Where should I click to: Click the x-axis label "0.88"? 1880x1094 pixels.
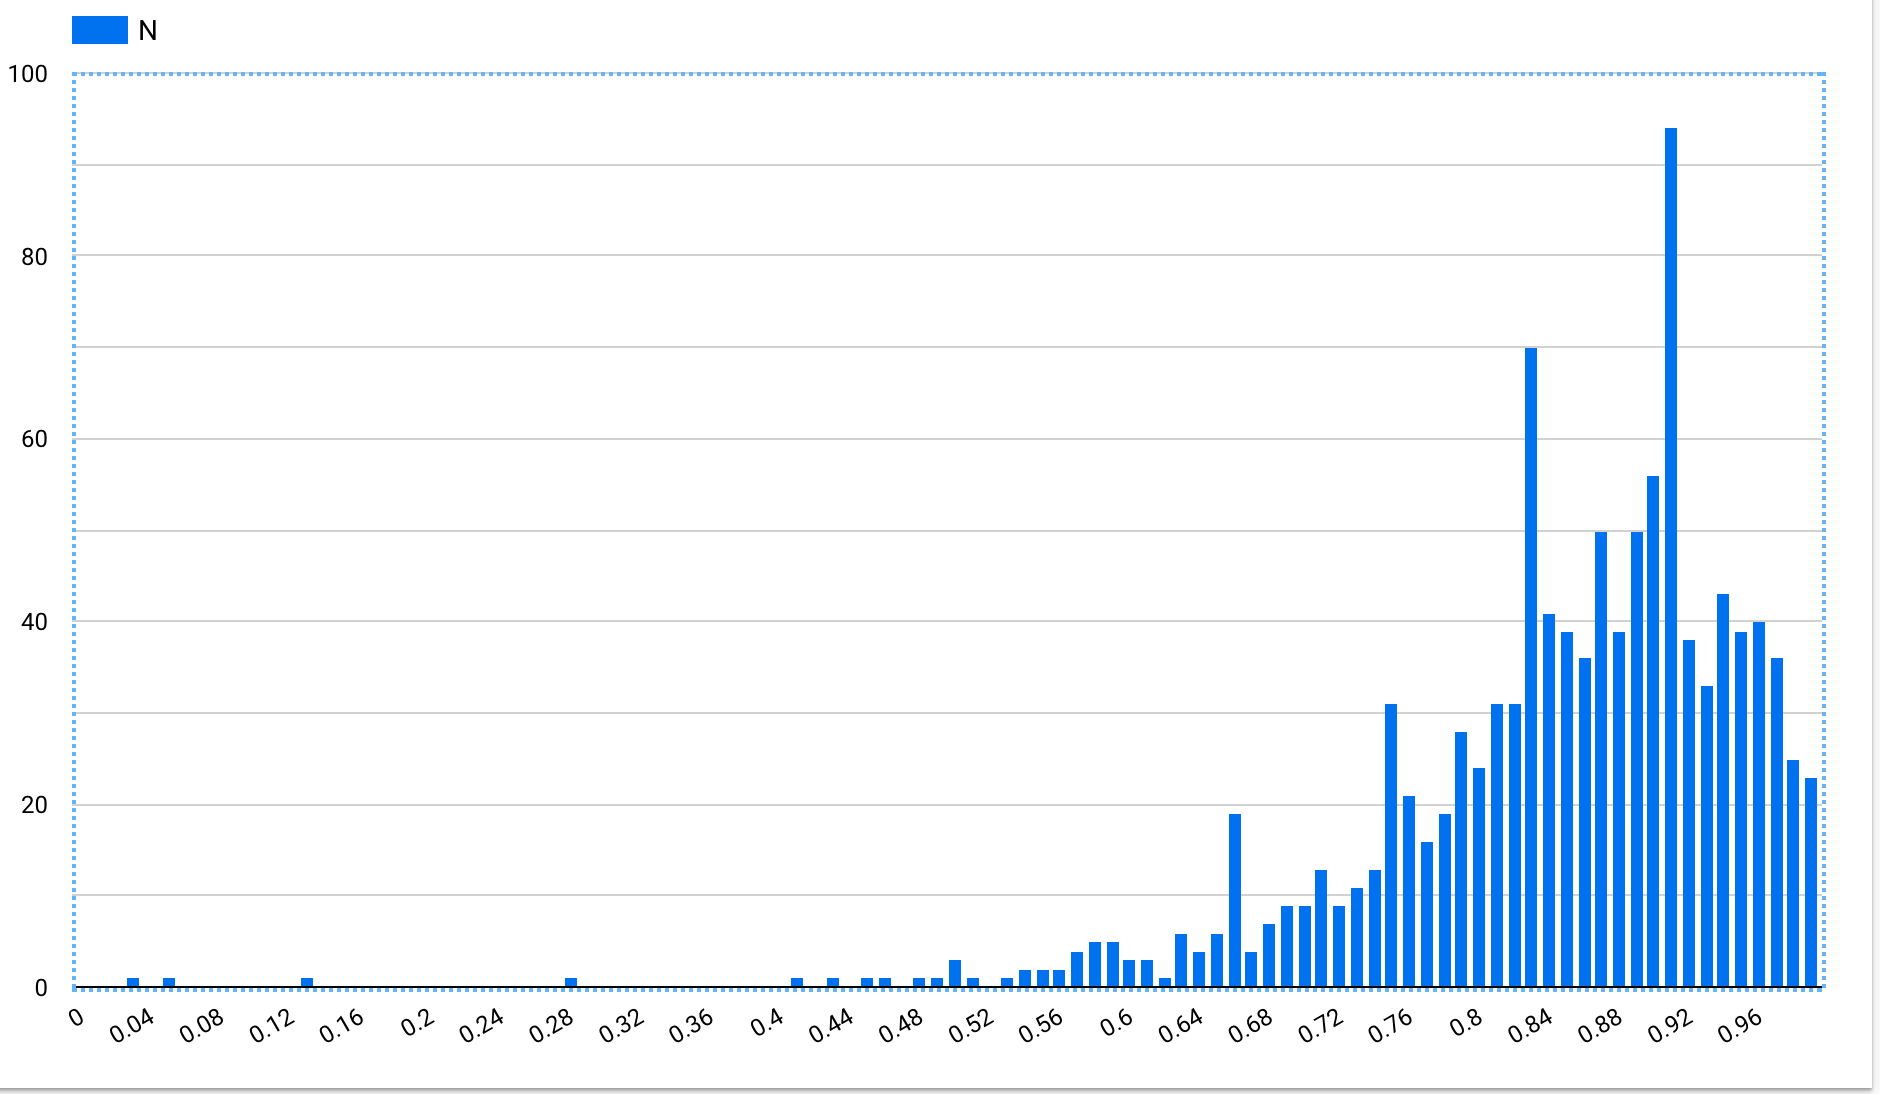point(1602,1026)
